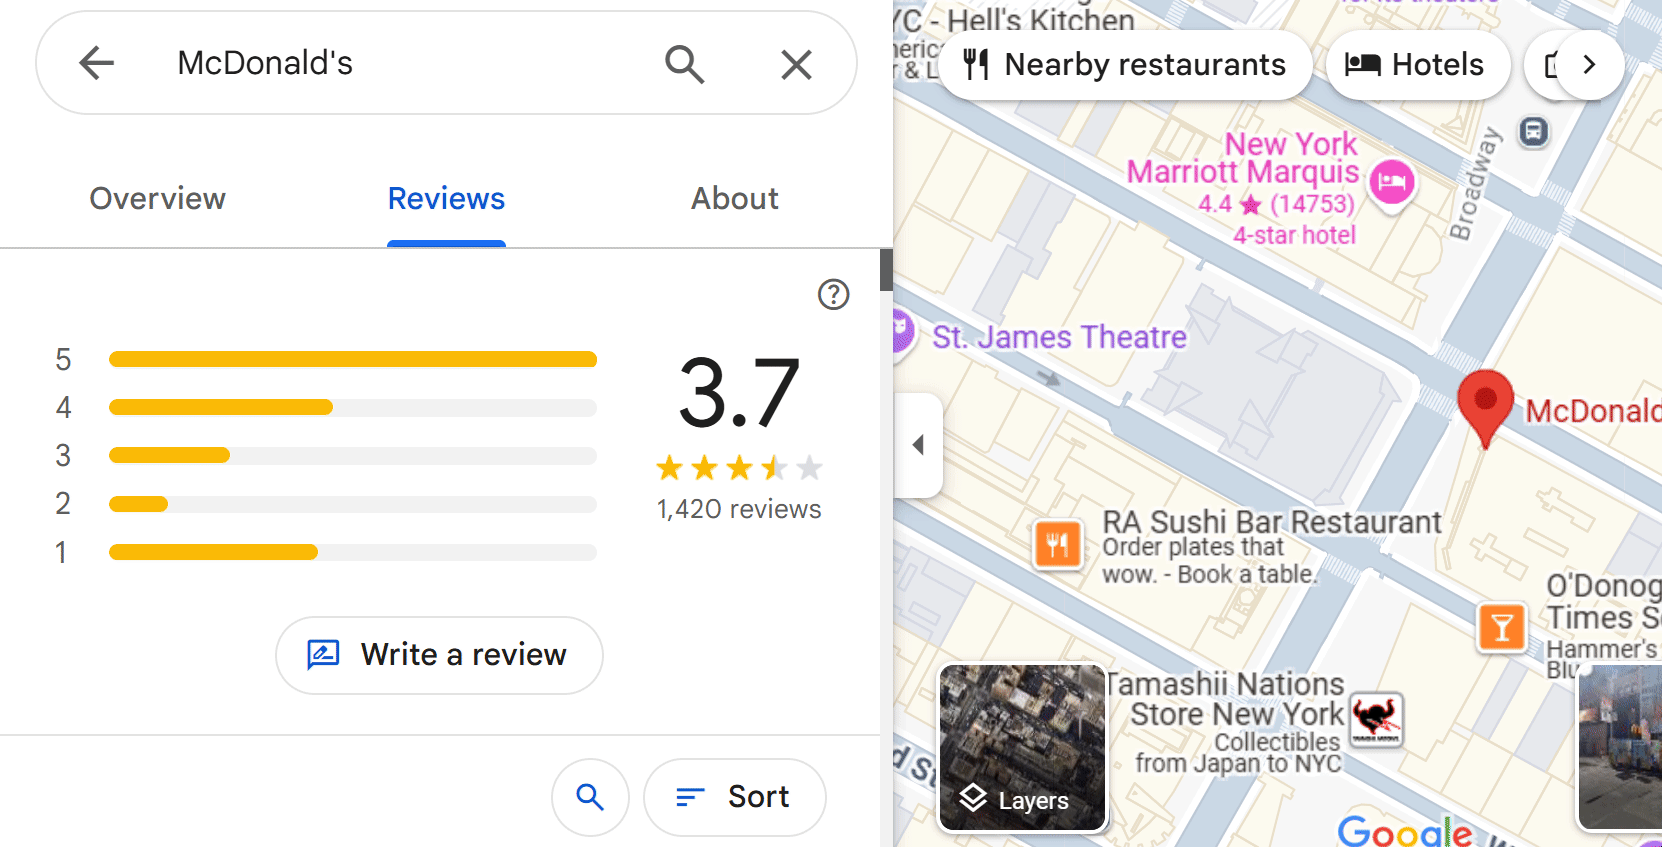
Task: Switch to the Overview tab
Action: [x=157, y=198]
